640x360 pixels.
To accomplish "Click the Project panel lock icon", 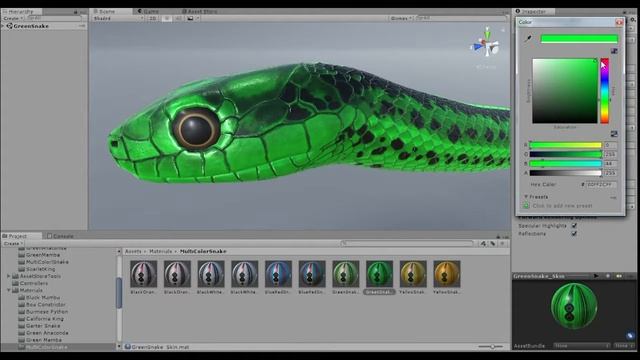I will [x=498, y=236].
